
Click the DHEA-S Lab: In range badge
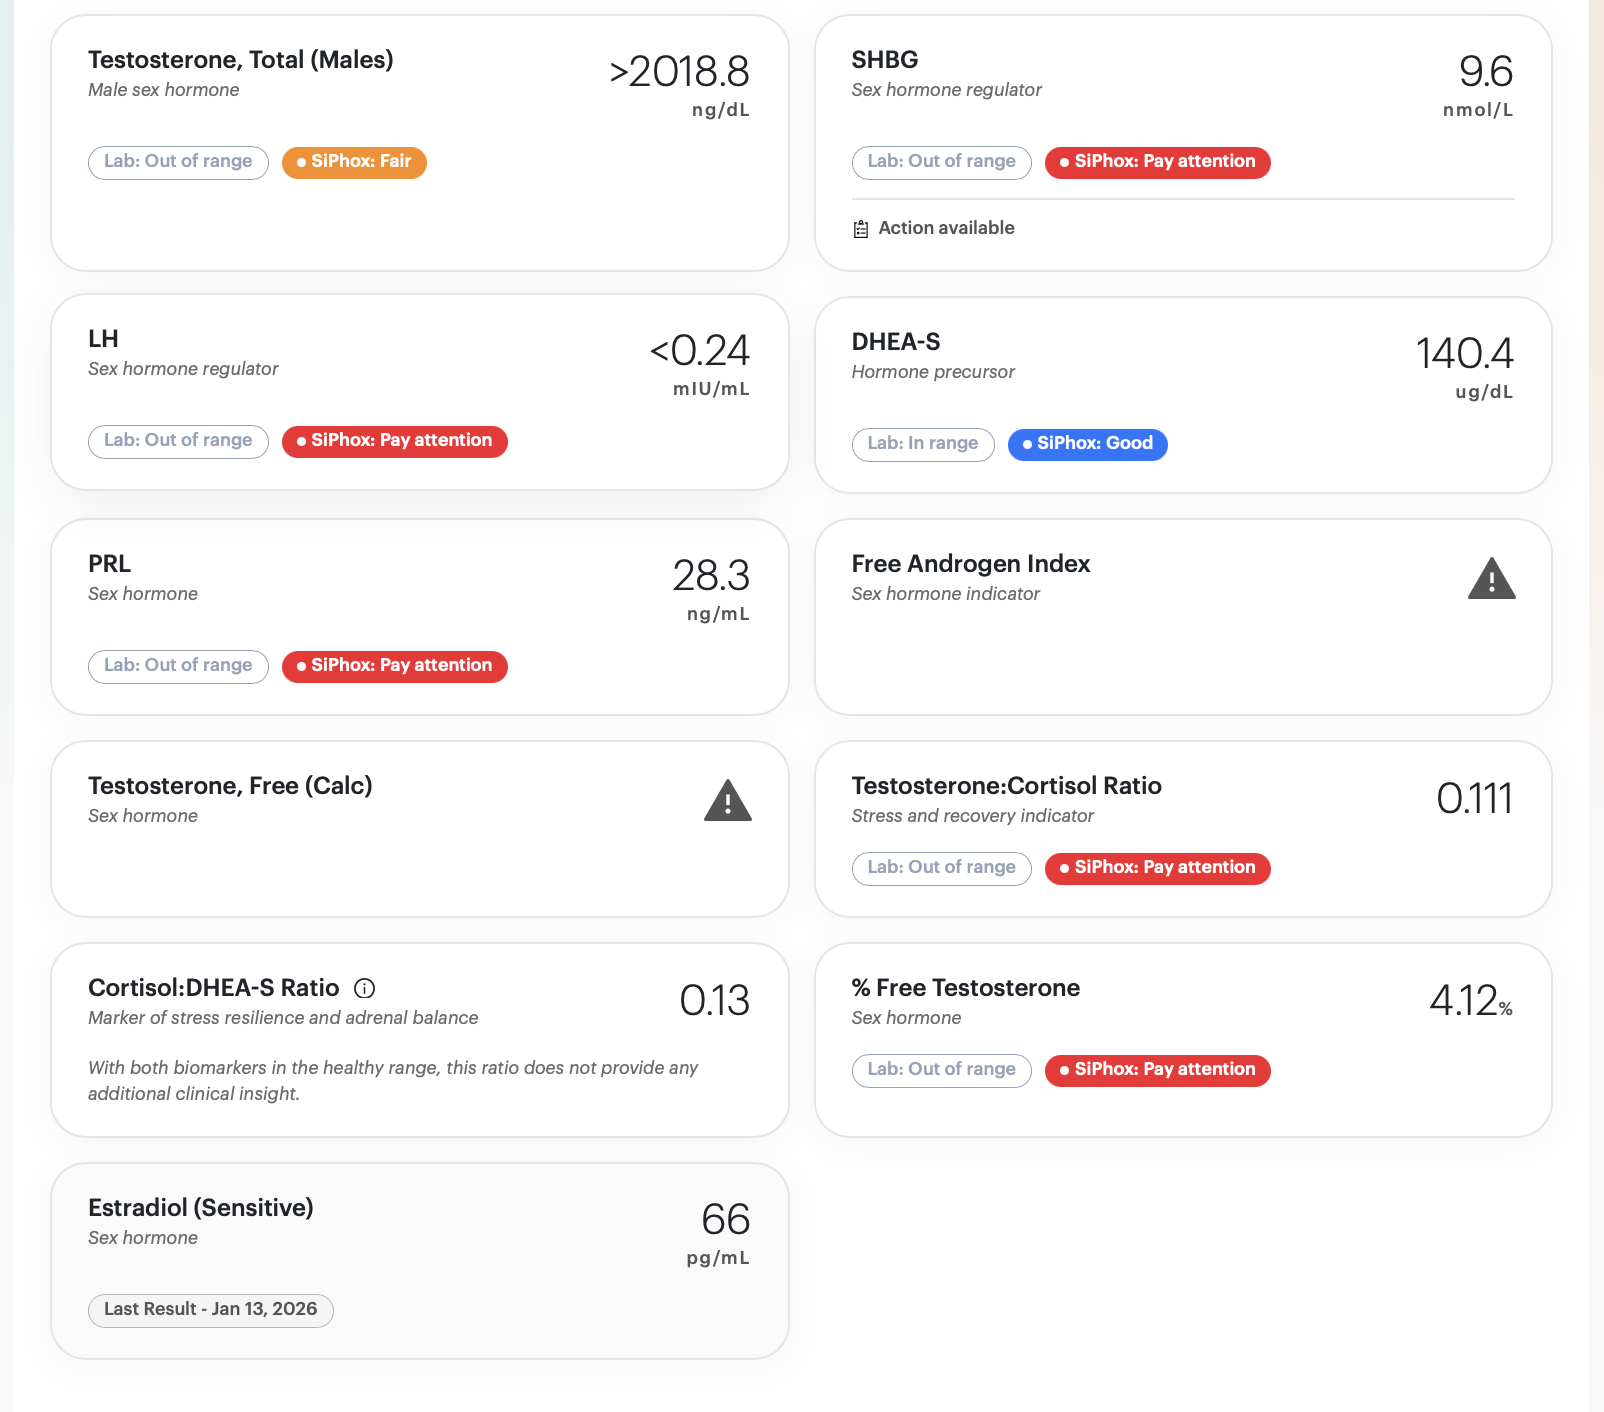(922, 444)
